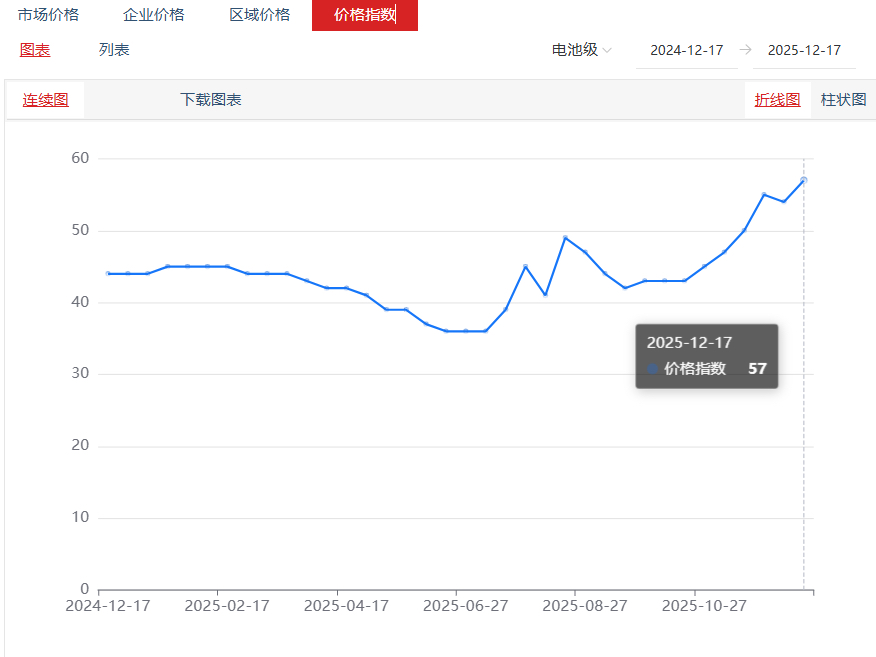Click the blue 价格指数 marker in the tooltip
876x657 pixels.
click(x=652, y=369)
